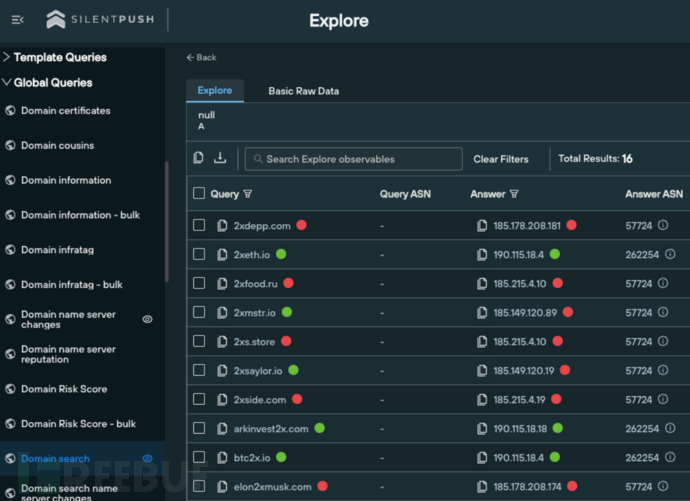Copy the 2xdepp.com domain with its copy icon
690x501 pixels.
(x=223, y=226)
